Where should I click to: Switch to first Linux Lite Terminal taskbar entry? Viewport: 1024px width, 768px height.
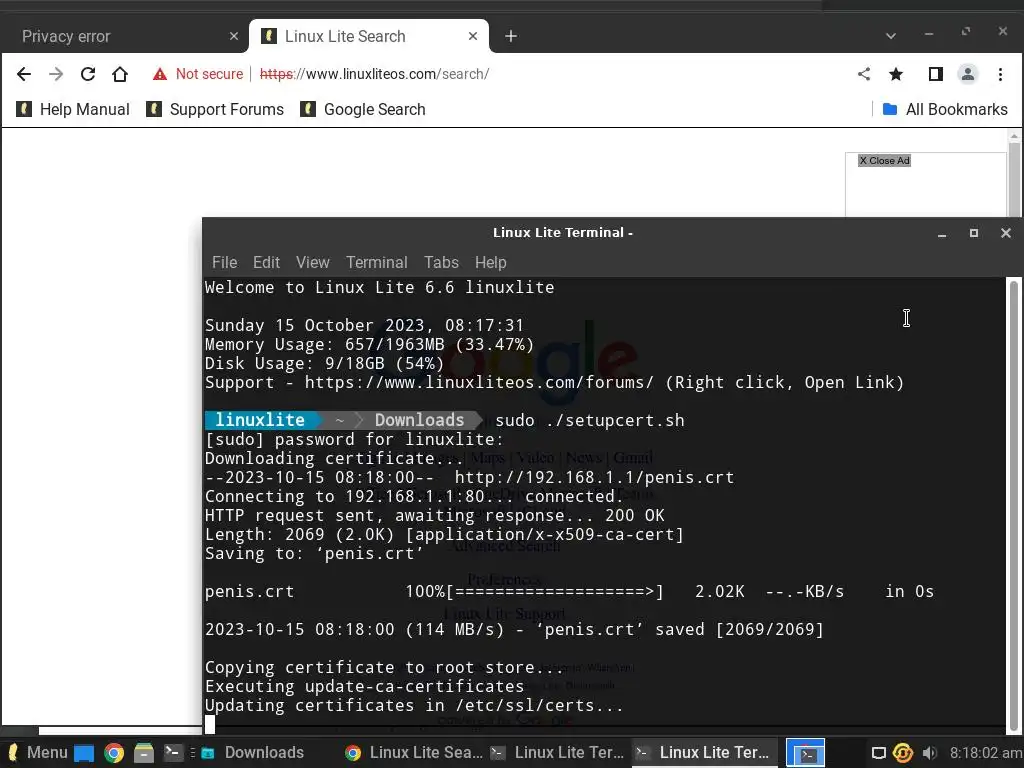tap(558, 752)
